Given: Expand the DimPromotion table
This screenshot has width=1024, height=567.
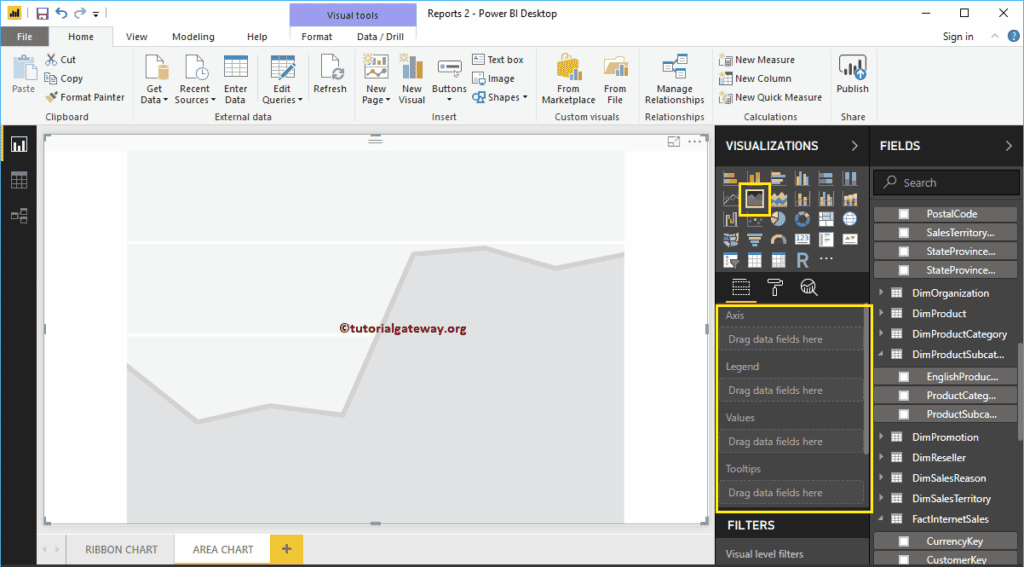Looking at the screenshot, I should (x=881, y=437).
